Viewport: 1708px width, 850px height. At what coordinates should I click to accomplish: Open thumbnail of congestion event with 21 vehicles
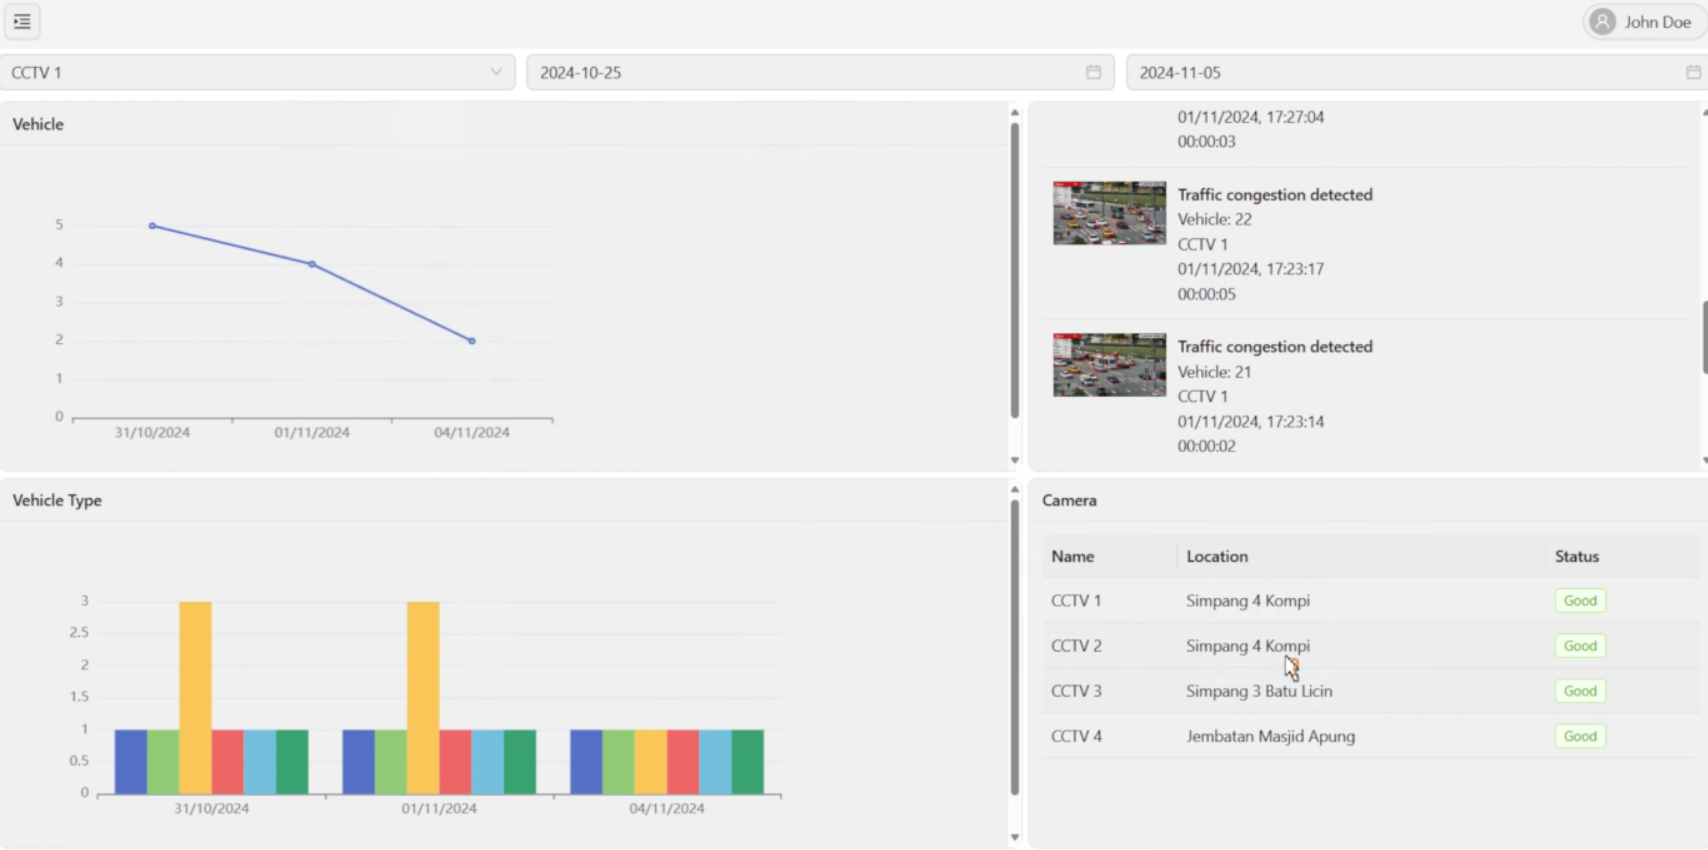pyautogui.click(x=1109, y=365)
